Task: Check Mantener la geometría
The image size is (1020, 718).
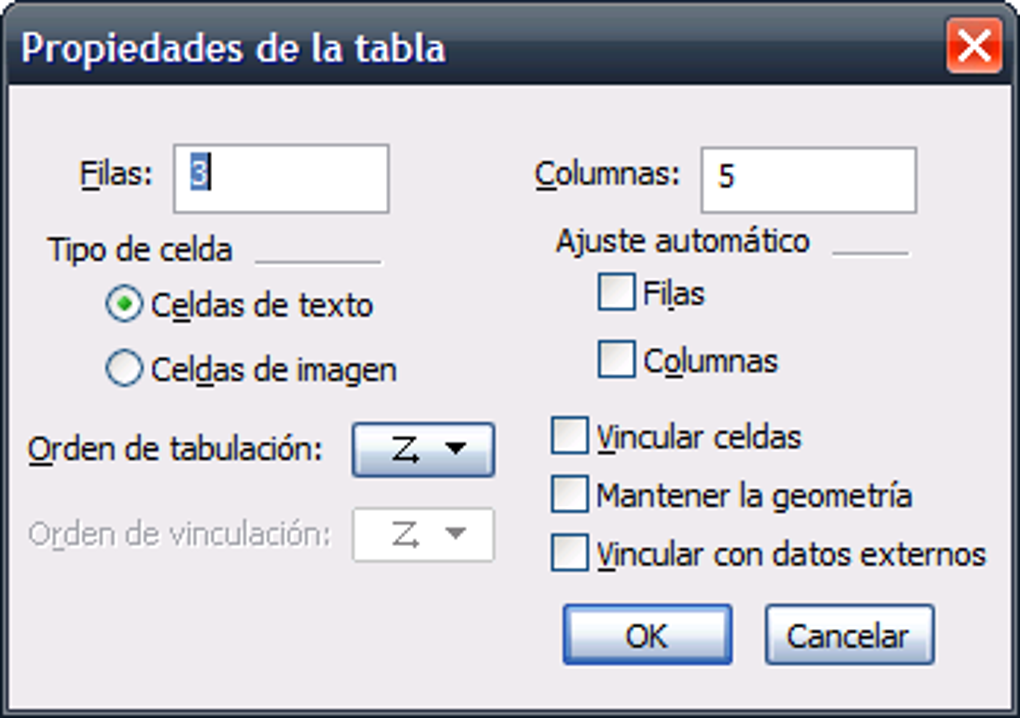Action: coord(570,495)
